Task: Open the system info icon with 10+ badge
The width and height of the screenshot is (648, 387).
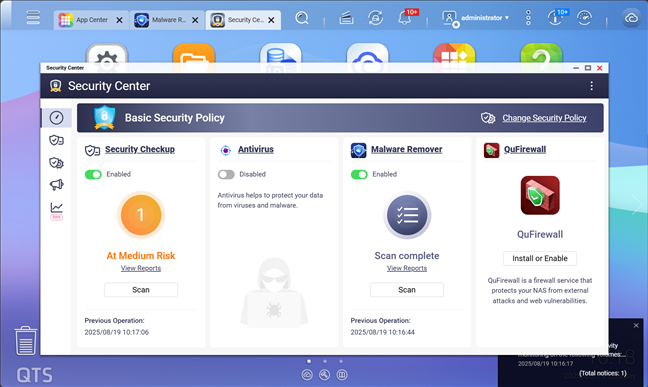Action: click(x=555, y=18)
